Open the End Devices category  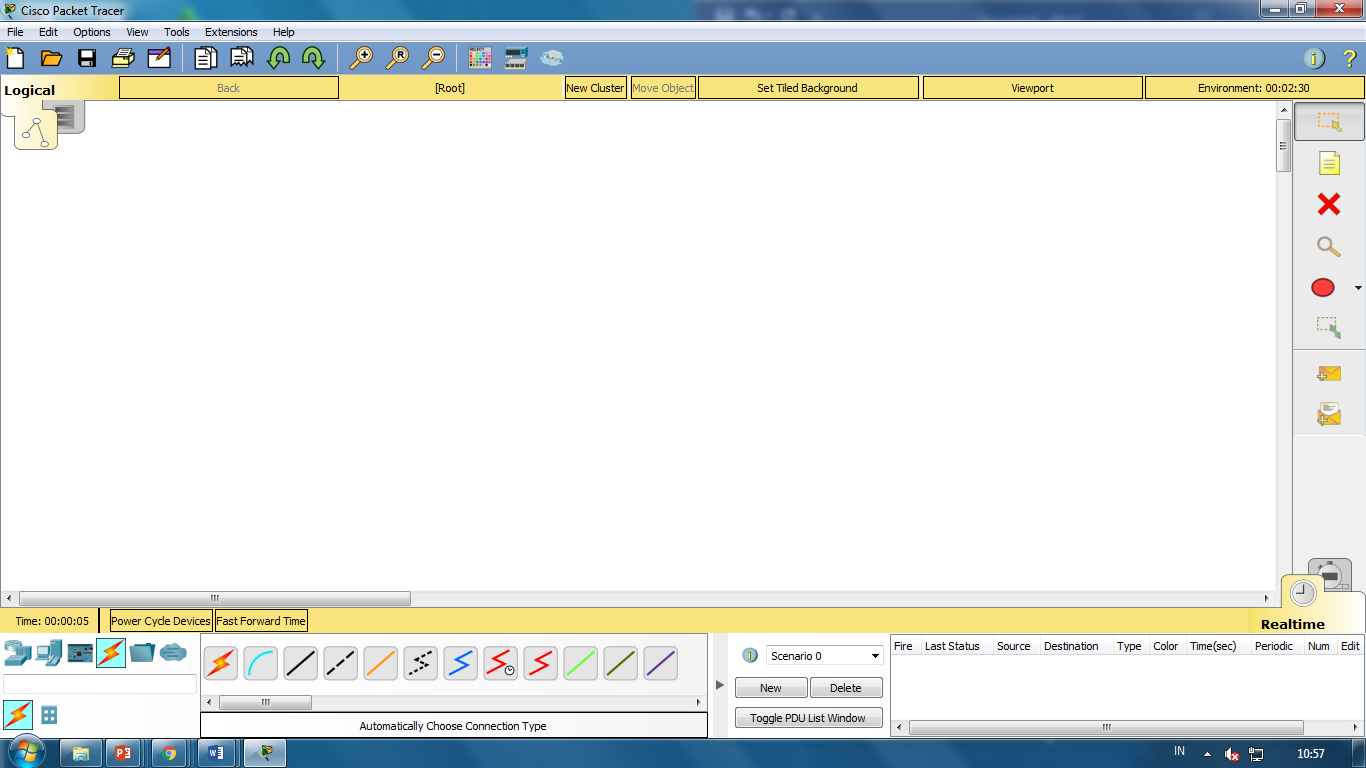48,653
